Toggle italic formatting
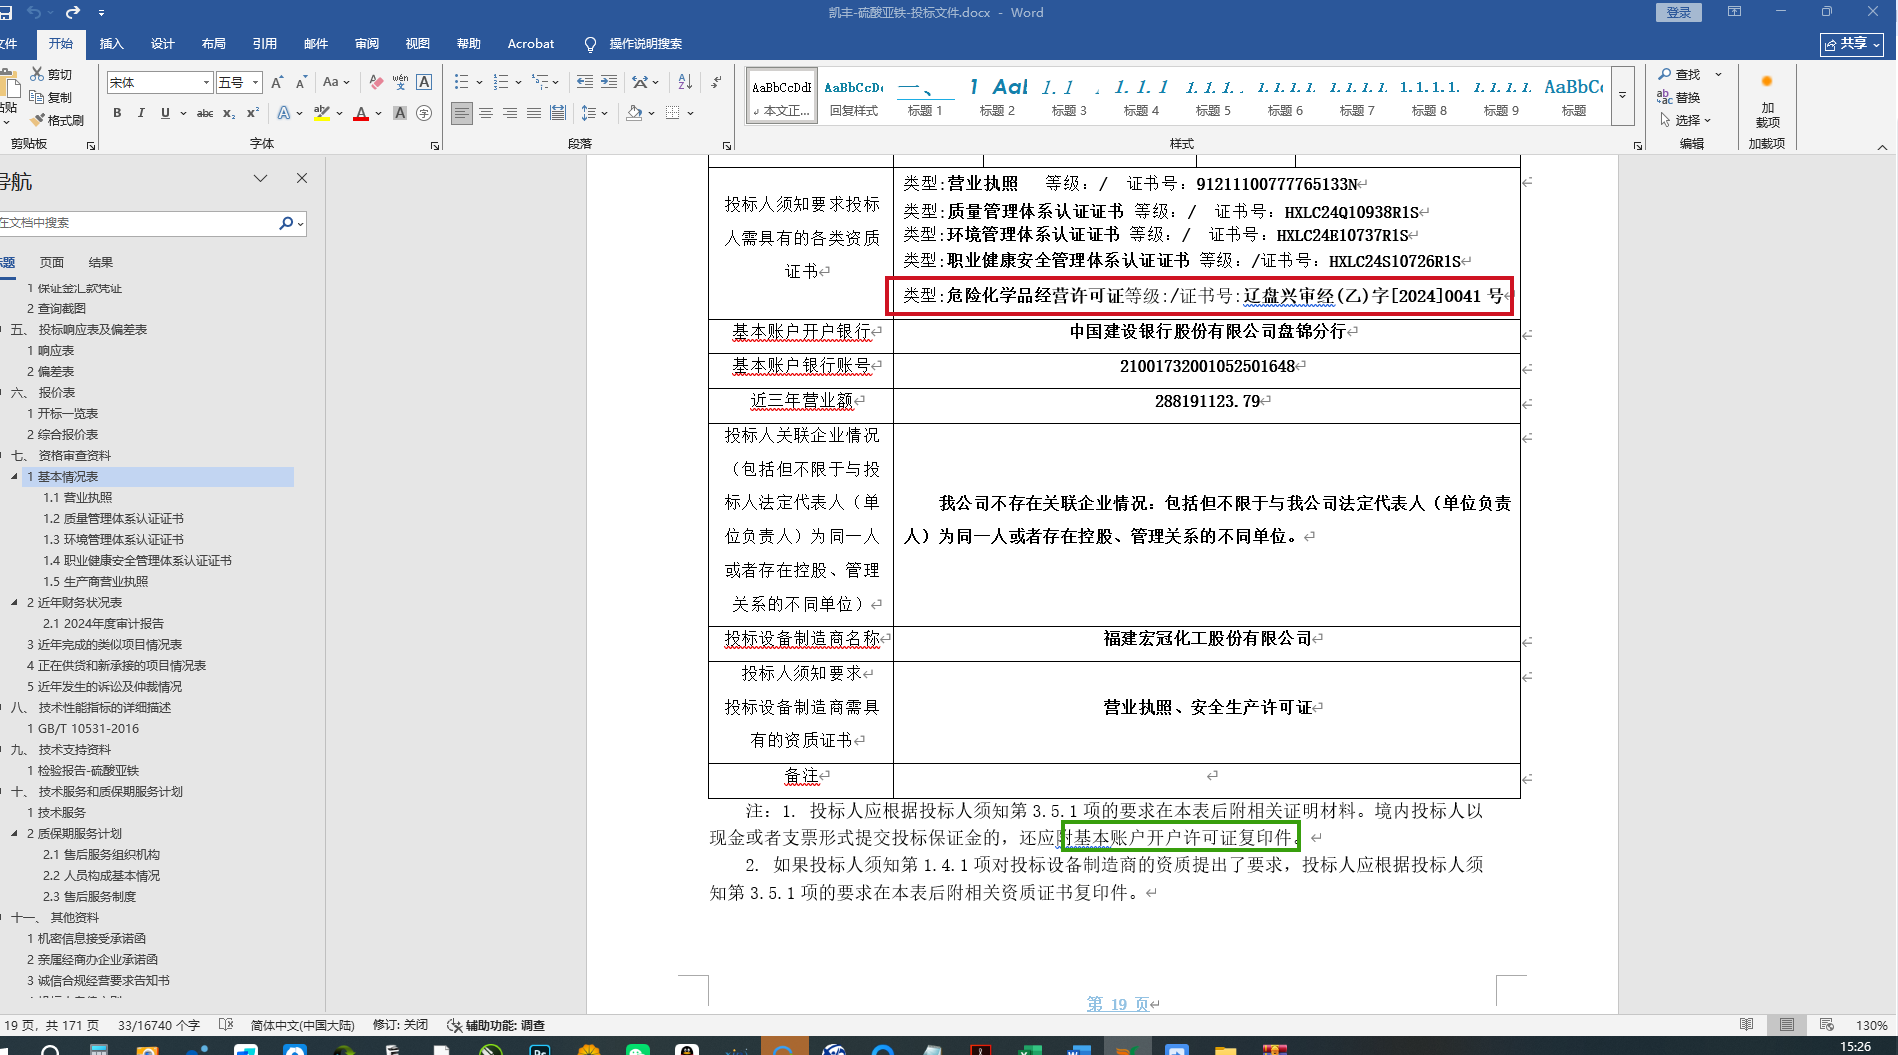1898x1055 pixels. click(141, 113)
